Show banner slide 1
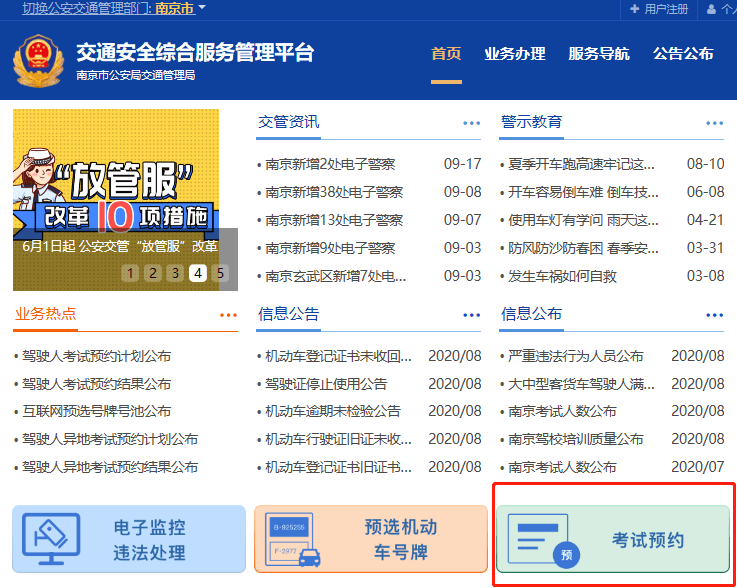The width and height of the screenshot is (737, 588). coord(130,273)
